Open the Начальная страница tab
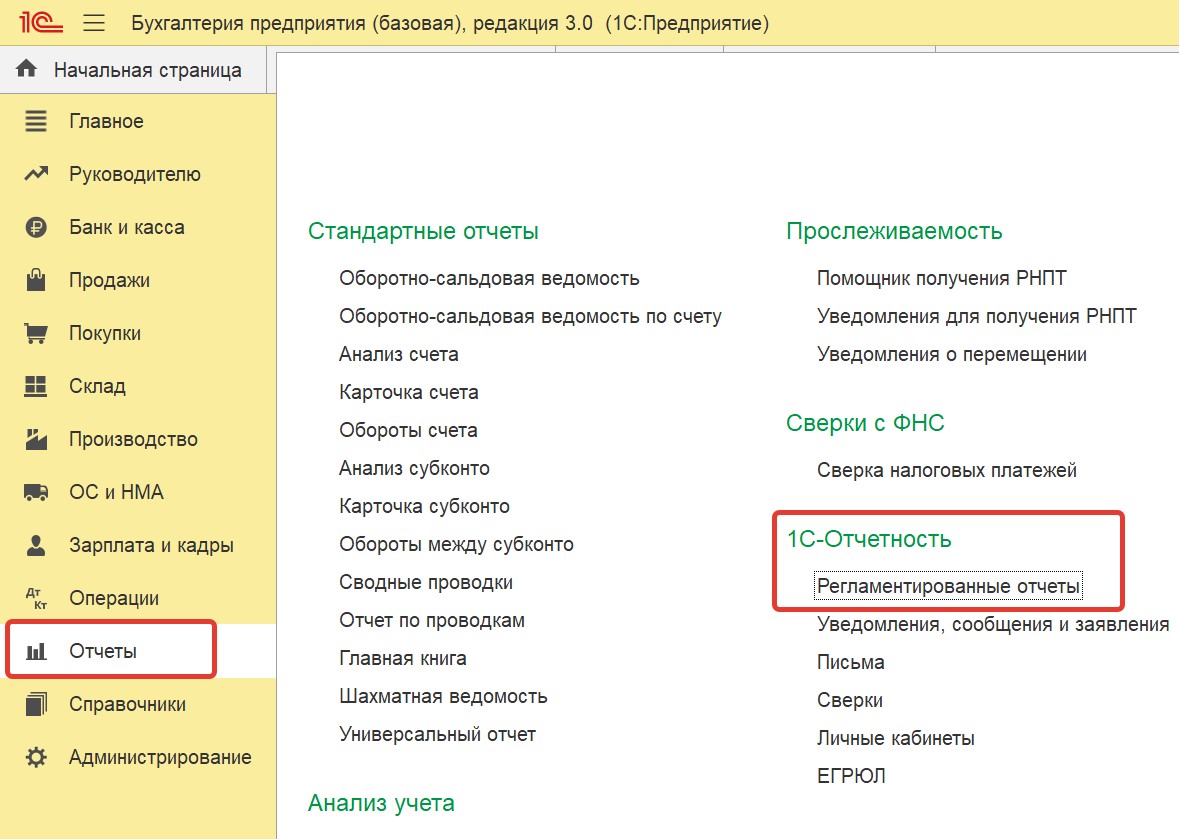 [x=133, y=70]
